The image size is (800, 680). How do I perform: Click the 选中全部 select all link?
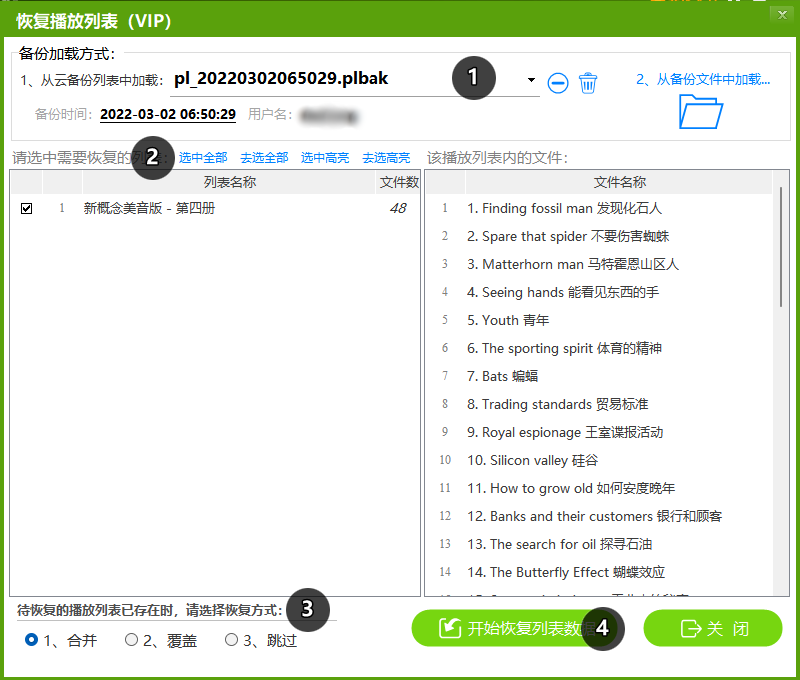[203, 158]
